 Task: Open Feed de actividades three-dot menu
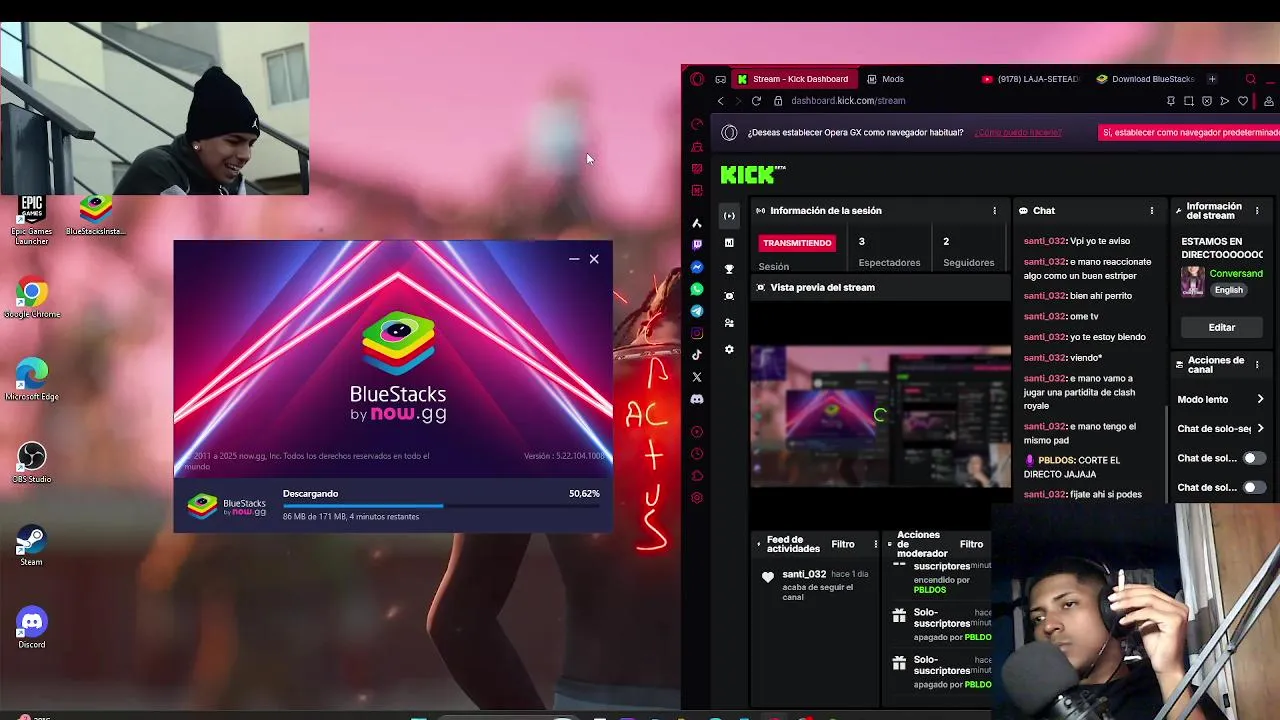point(876,544)
